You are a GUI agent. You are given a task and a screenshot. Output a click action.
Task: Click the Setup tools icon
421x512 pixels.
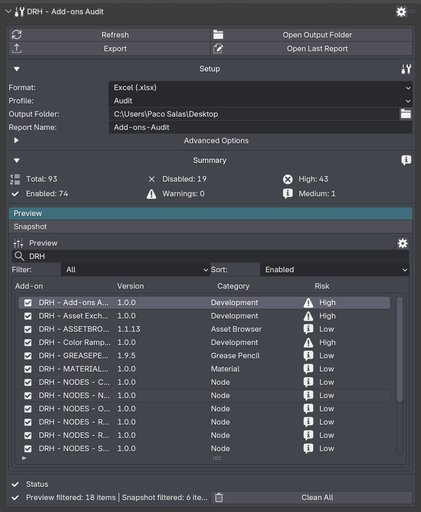406,69
